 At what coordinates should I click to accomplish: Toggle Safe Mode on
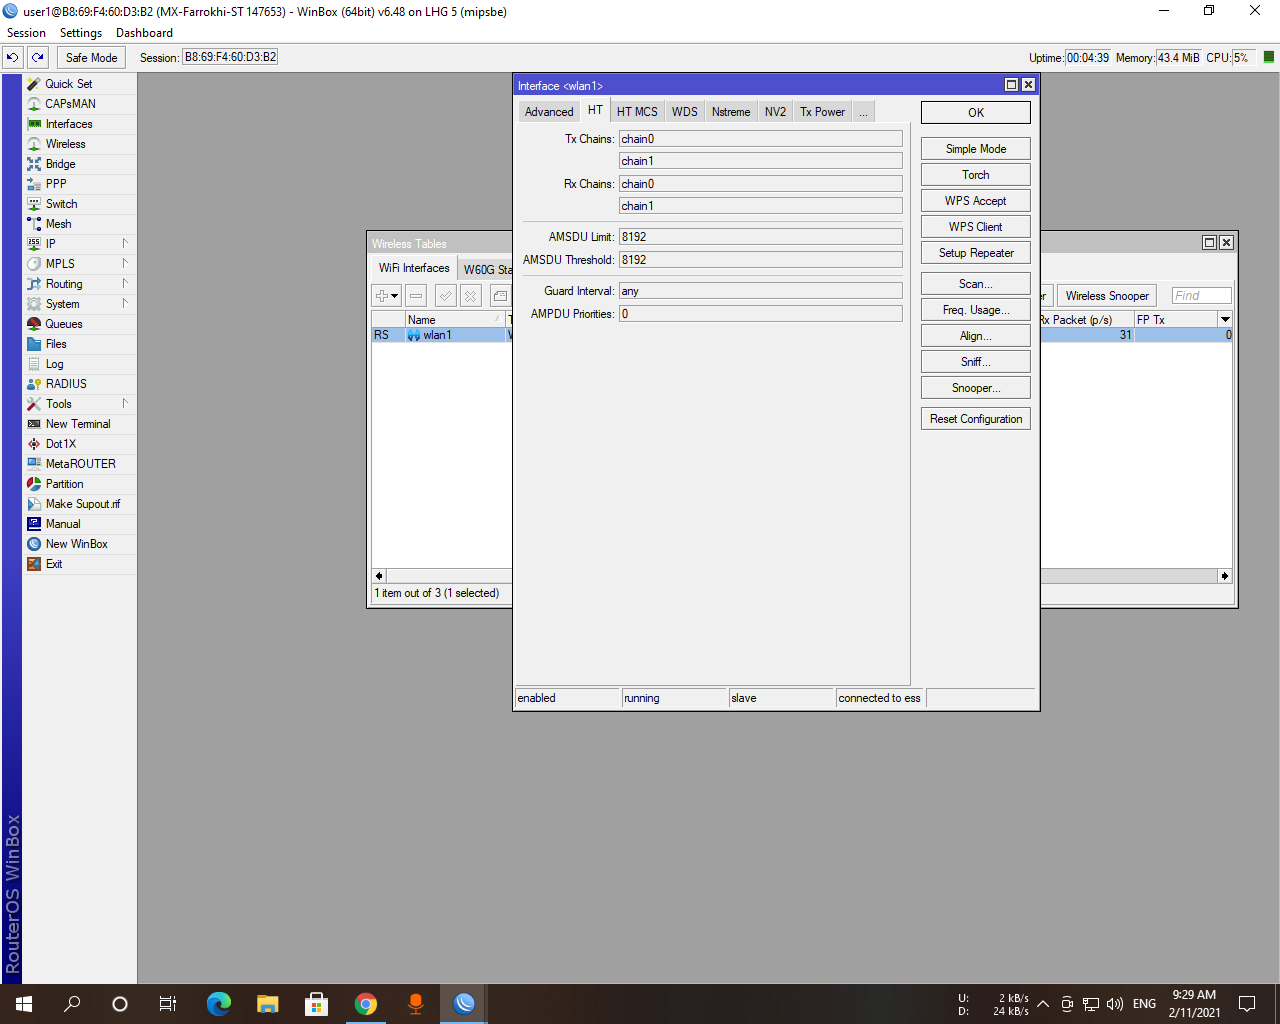coord(90,57)
